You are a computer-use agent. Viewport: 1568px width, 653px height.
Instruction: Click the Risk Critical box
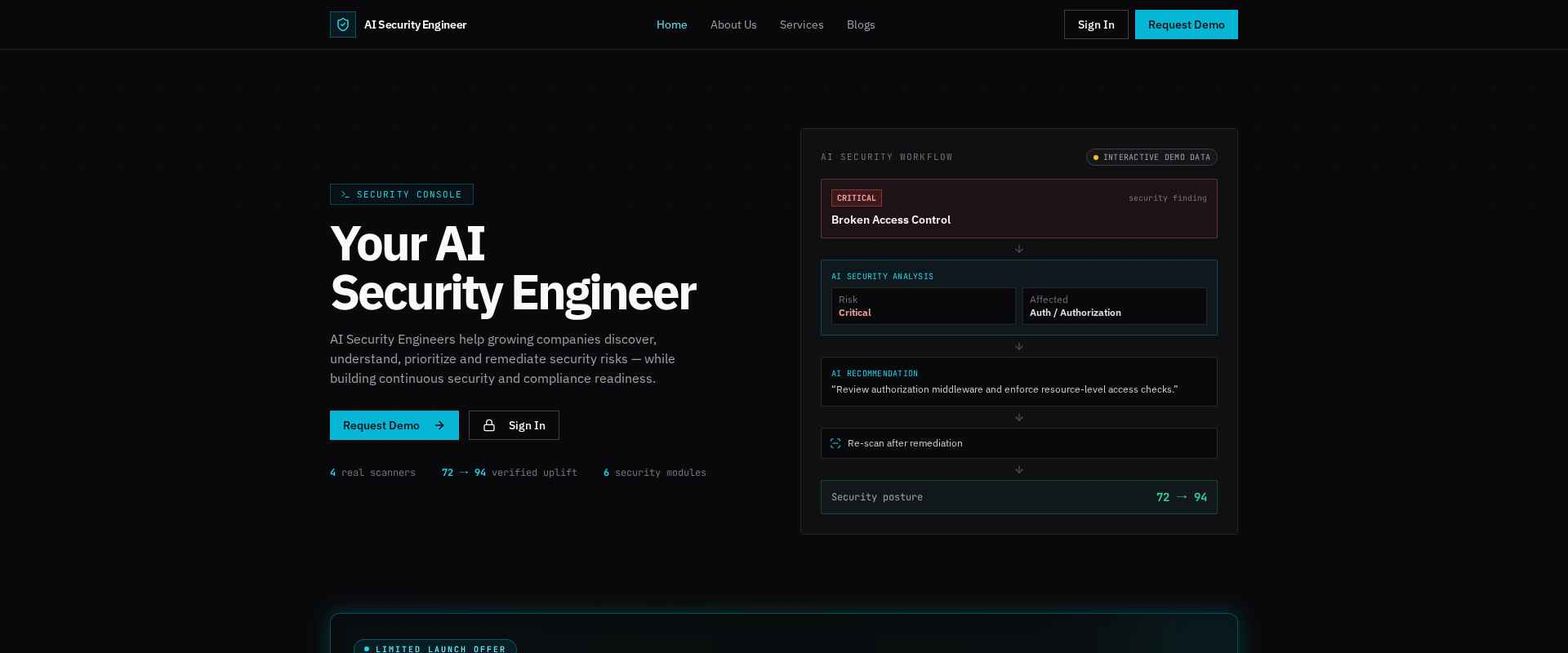pyautogui.click(x=923, y=306)
